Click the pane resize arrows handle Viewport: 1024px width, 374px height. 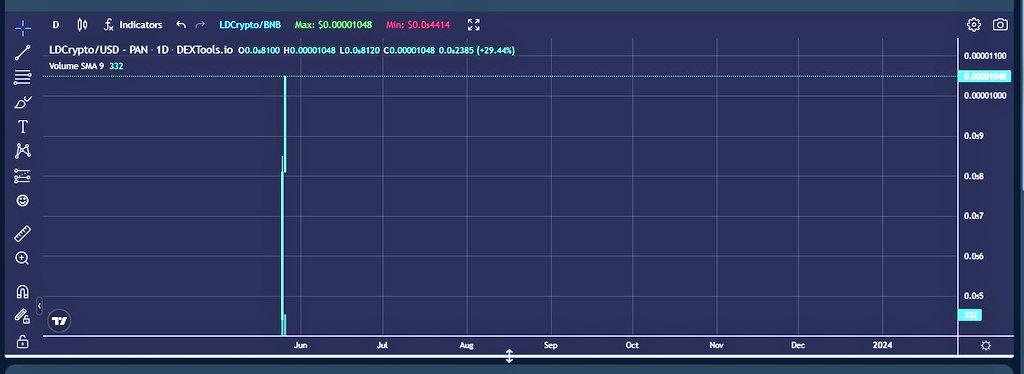click(x=509, y=356)
